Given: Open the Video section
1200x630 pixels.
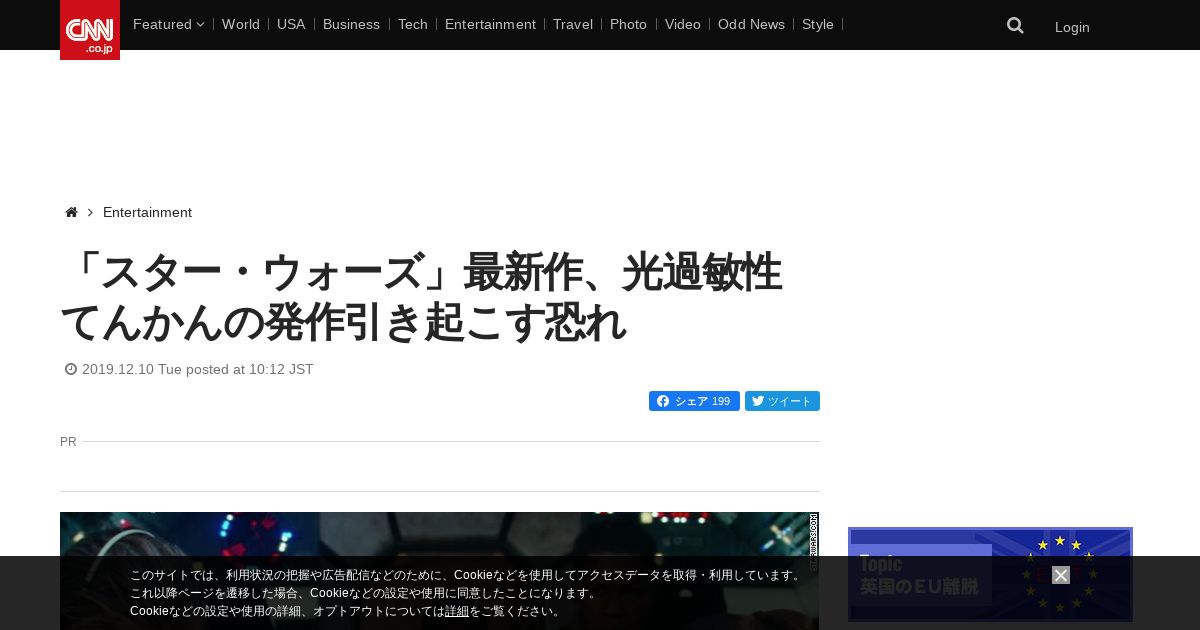Looking at the screenshot, I should tap(683, 24).
